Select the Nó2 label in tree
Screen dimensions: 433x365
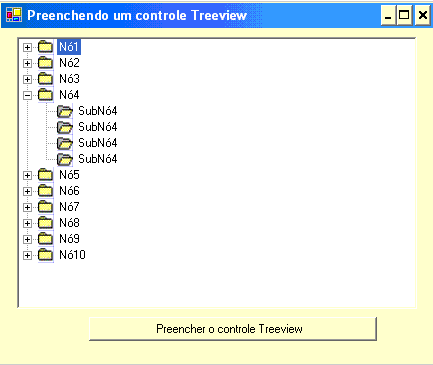pyautogui.click(x=69, y=63)
